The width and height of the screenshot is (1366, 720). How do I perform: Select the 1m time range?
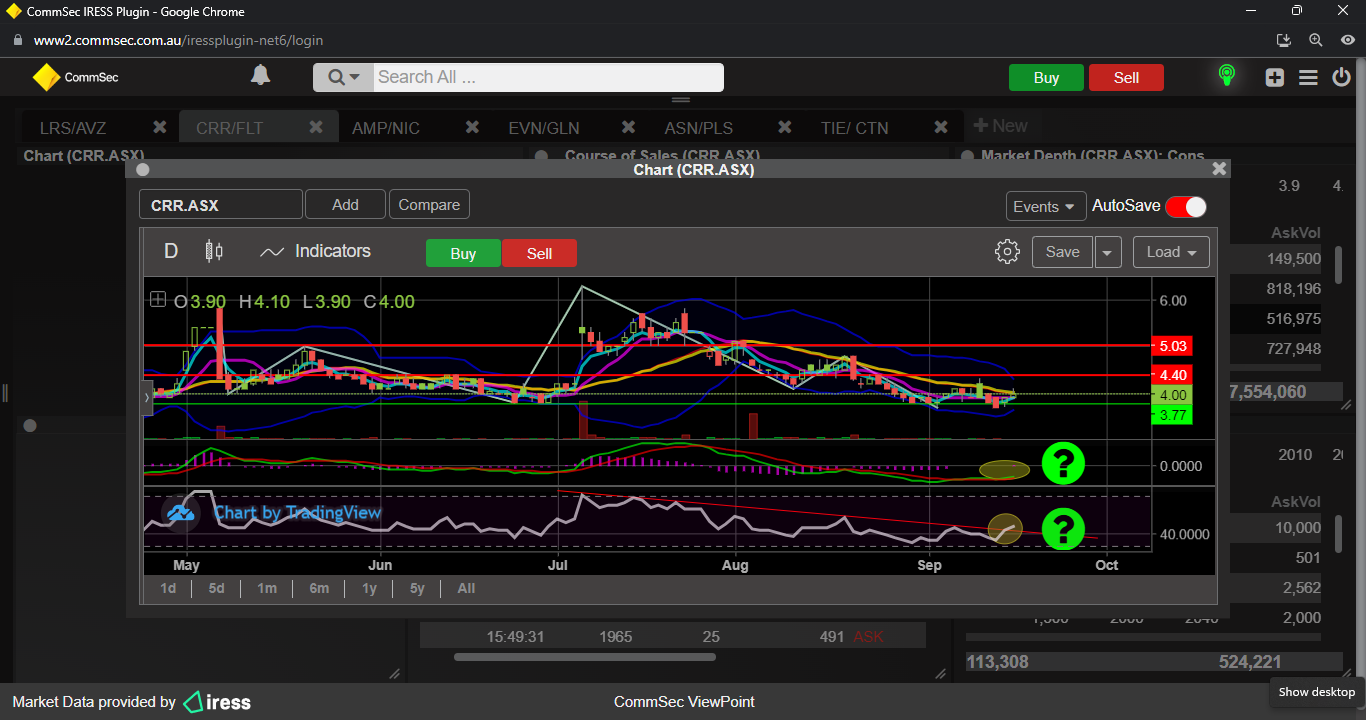[x=267, y=588]
